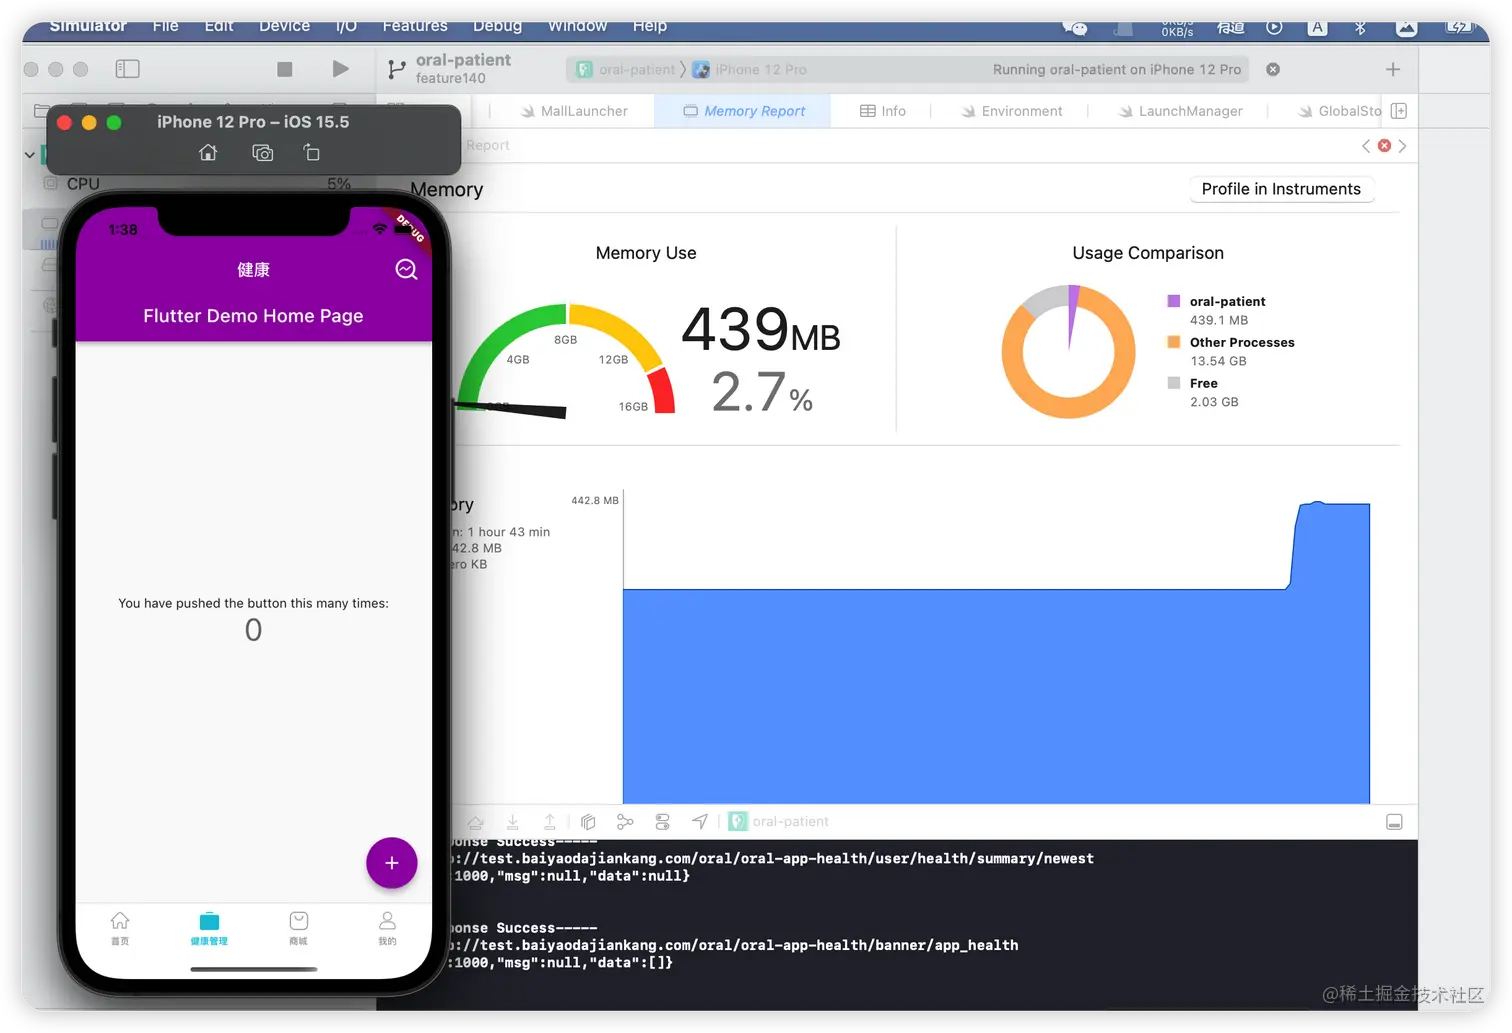Open the Environment editor tab
Image resolution: width=1512 pixels, height=1033 pixels.
pyautogui.click(x=1012, y=111)
